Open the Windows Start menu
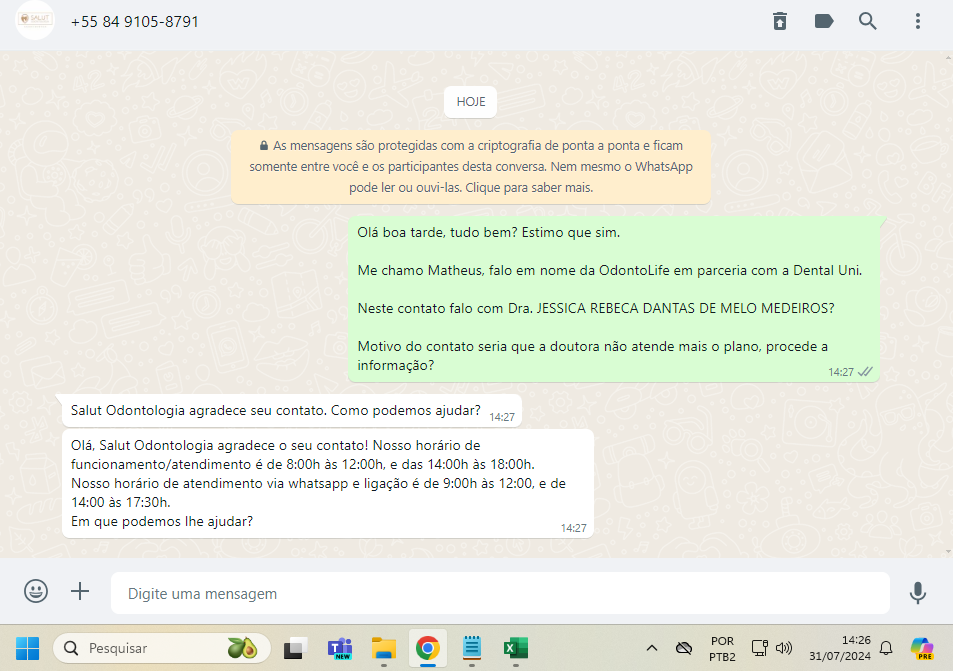Image resolution: width=953 pixels, height=671 pixels. click(27, 649)
